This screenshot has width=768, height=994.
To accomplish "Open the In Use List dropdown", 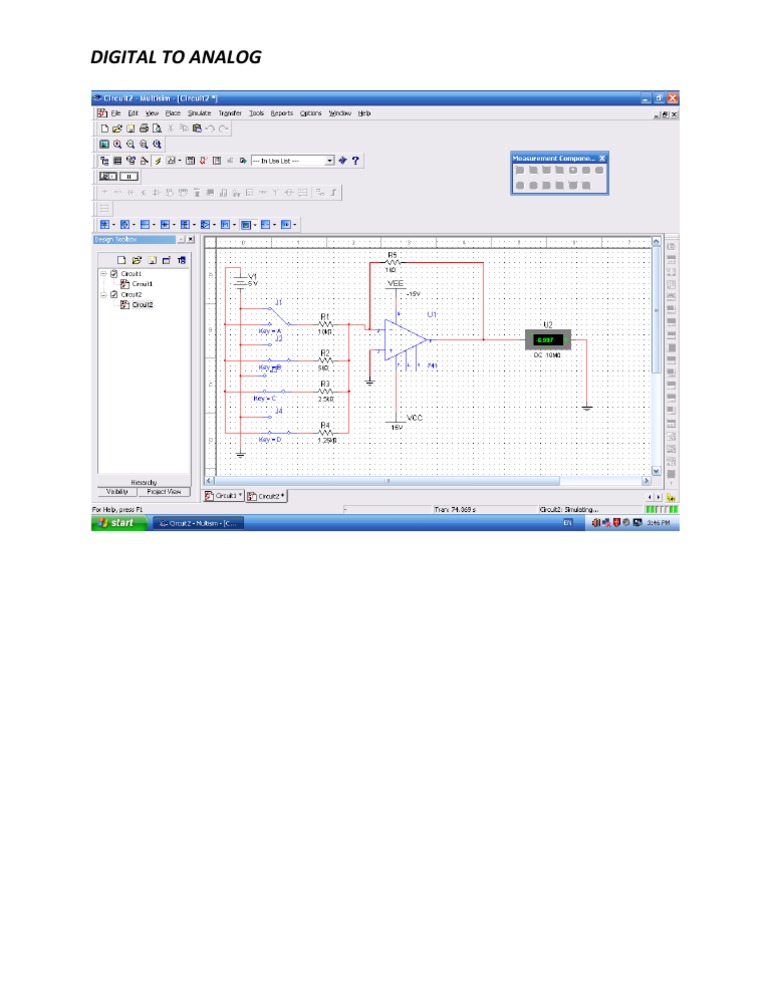I will point(292,161).
